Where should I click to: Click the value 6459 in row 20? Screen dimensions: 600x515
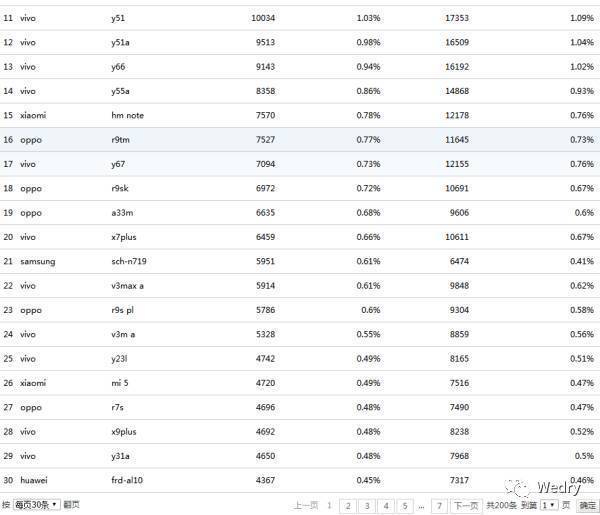pos(265,237)
